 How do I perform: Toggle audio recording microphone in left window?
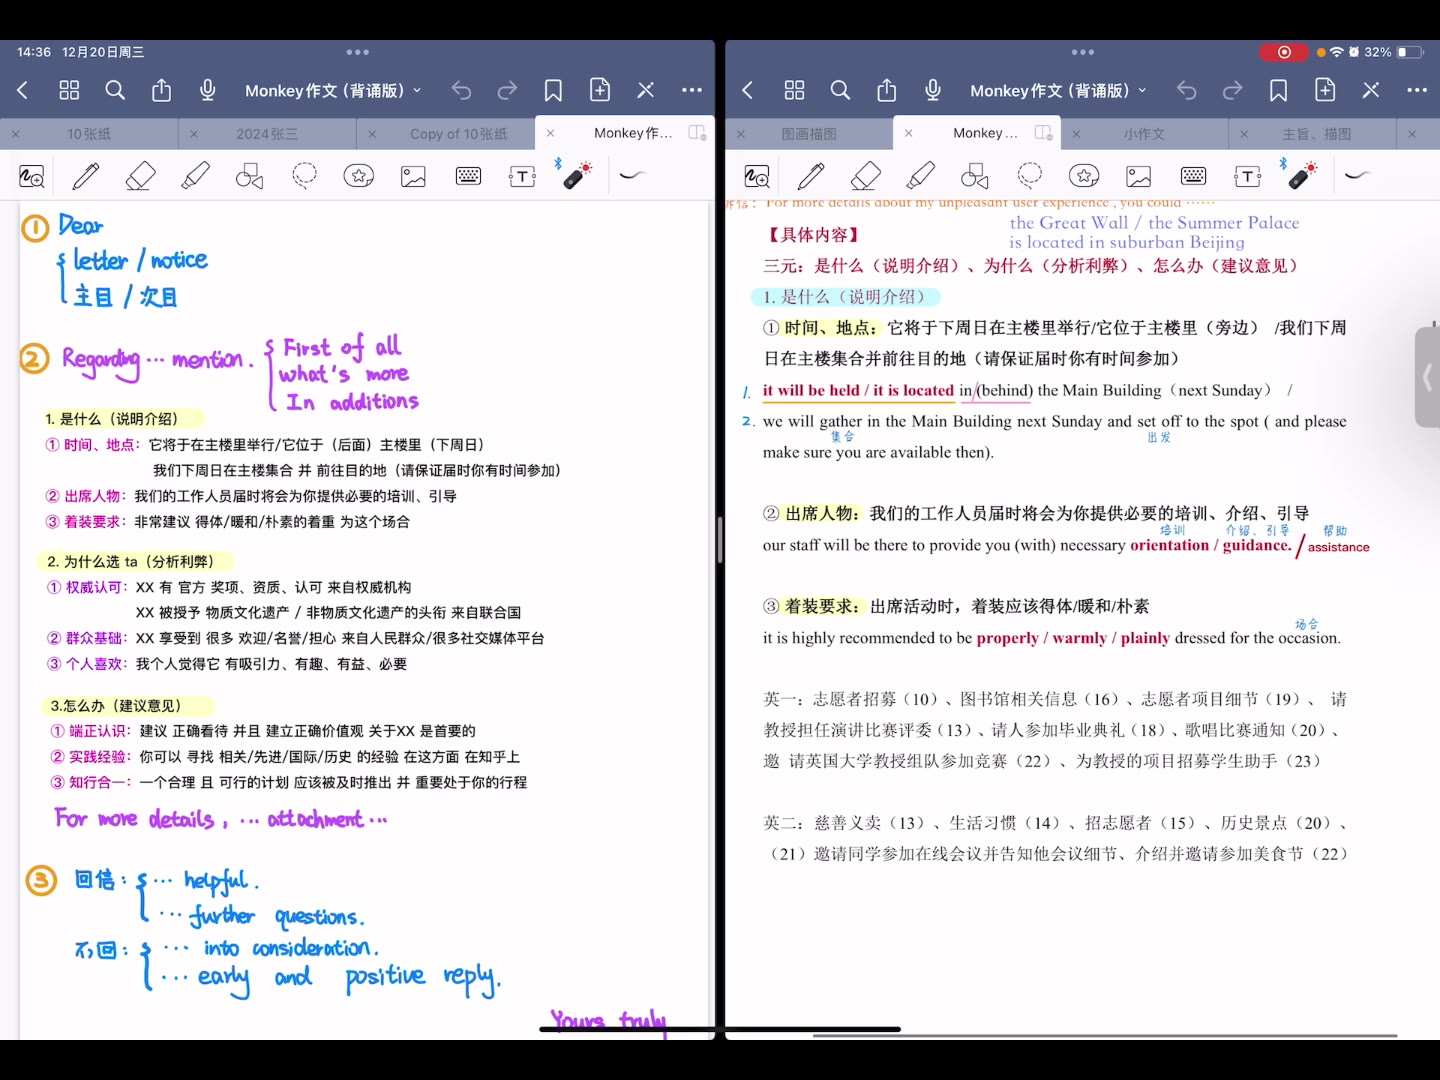pyautogui.click(x=207, y=90)
